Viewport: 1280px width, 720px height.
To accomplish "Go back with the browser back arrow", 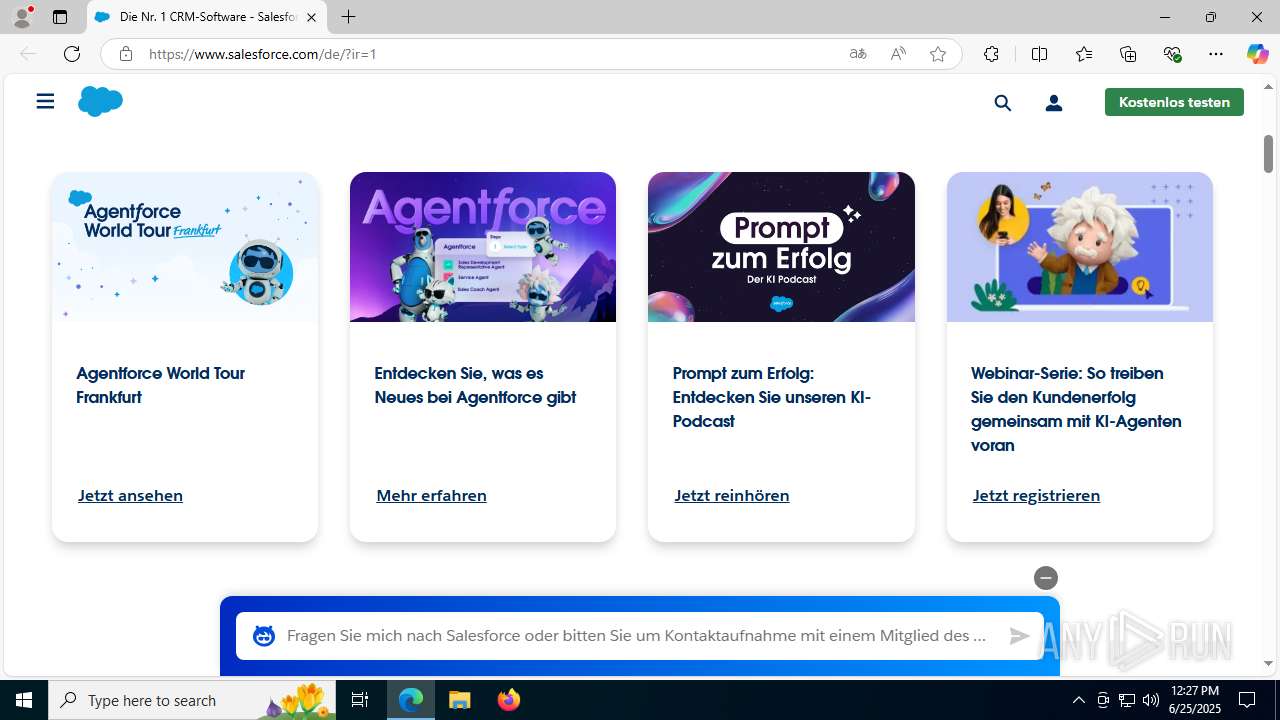I will [x=28, y=54].
